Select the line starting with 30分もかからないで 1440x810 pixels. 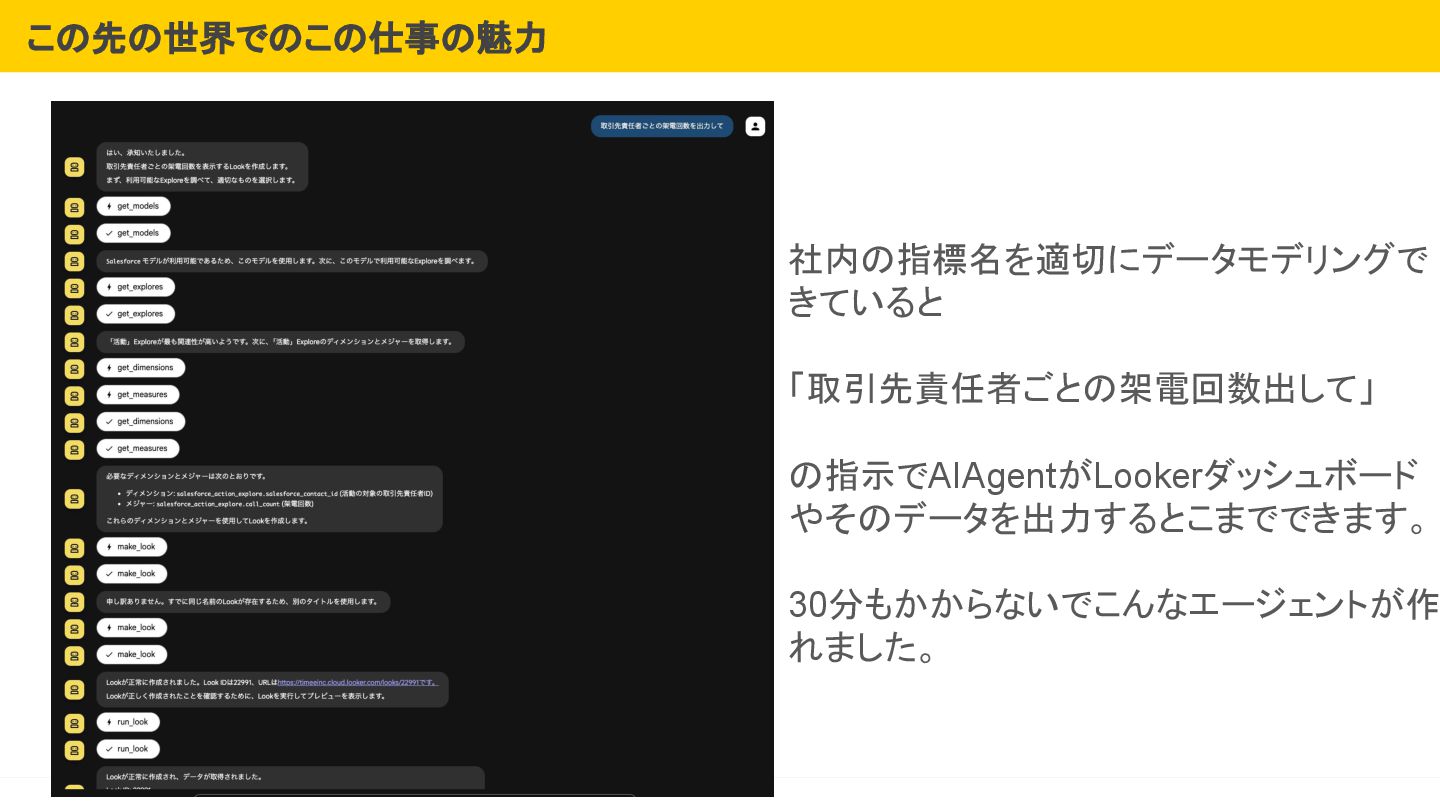click(1113, 605)
